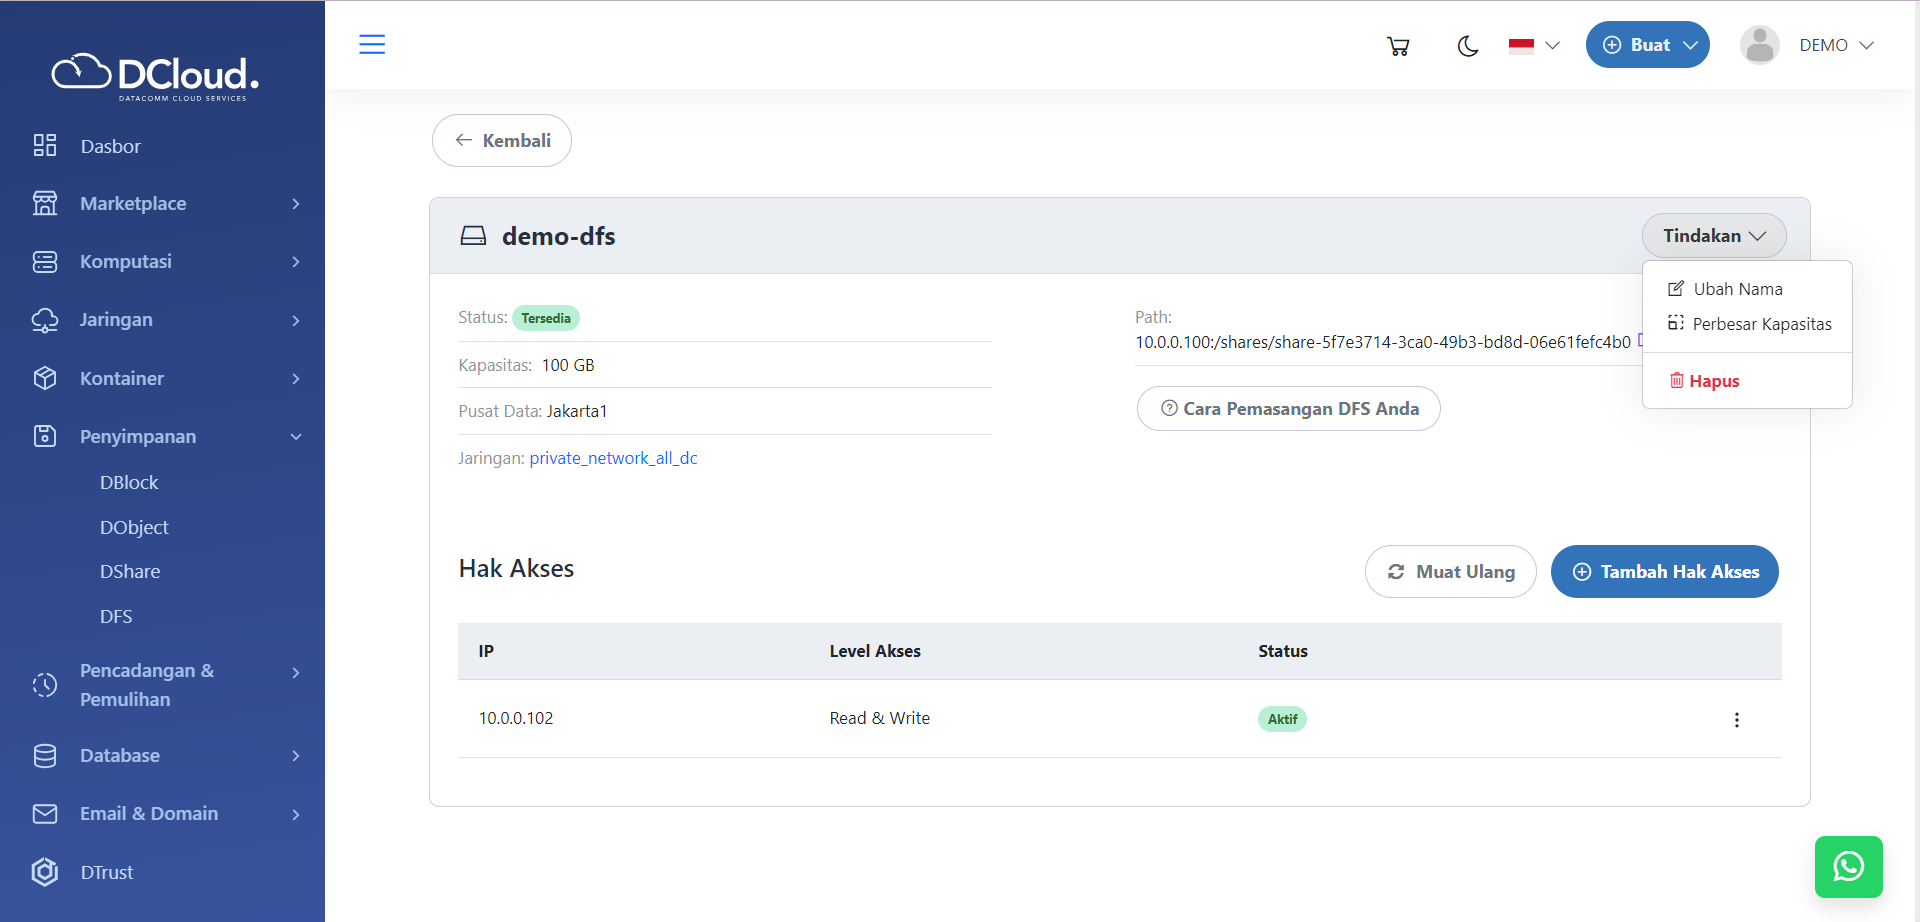Click the Dasbor sidebar icon
Viewport: 1920px width, 922px height.
45,146
